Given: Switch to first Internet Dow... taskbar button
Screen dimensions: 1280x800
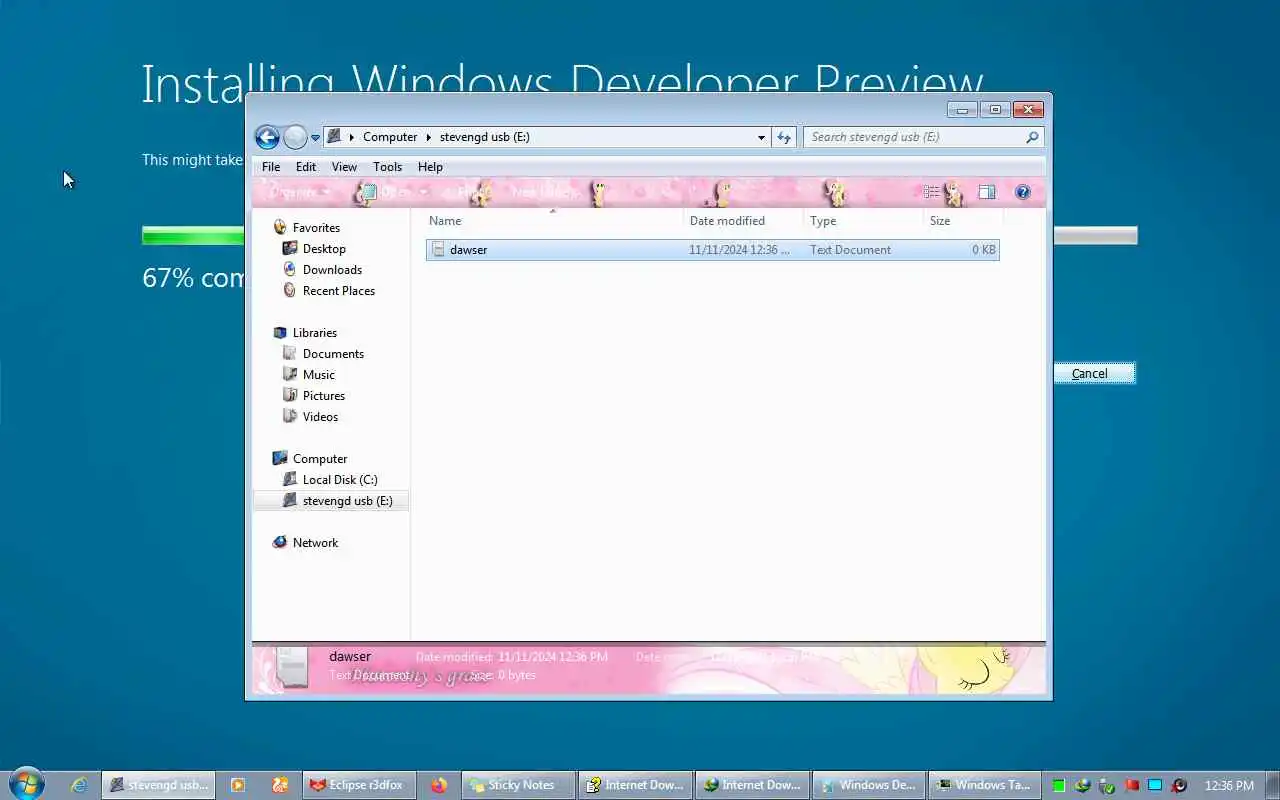Looking at the screenshot, I should [635, 785].
